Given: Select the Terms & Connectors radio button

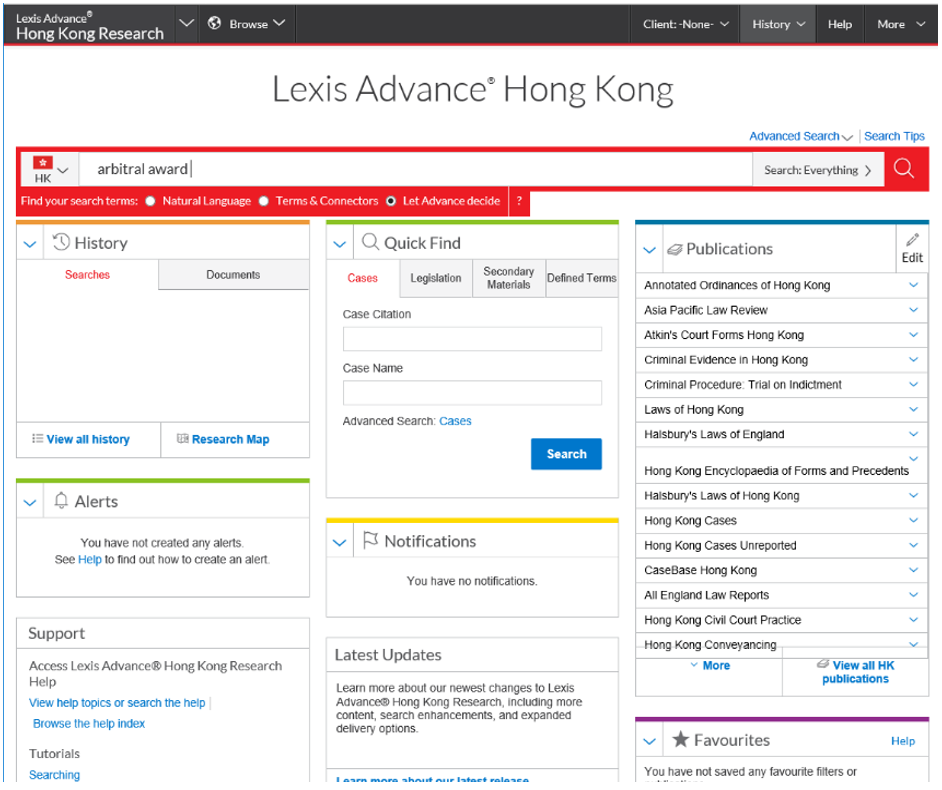Looking at the screenshot, I should 263,201.
